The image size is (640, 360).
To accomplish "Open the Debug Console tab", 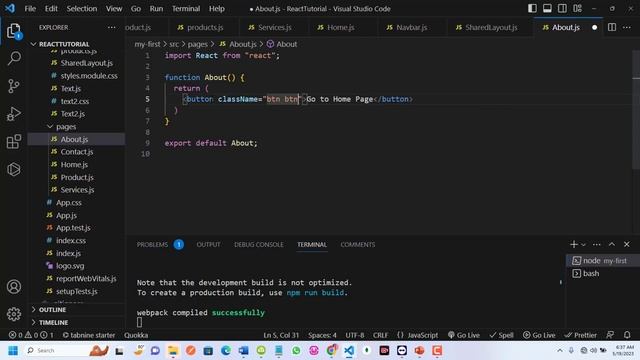I will click(x=258, y=244).
